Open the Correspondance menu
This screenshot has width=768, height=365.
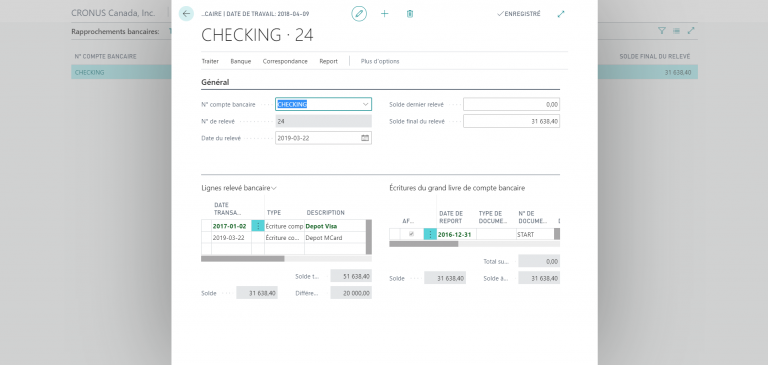pos(285,61)
